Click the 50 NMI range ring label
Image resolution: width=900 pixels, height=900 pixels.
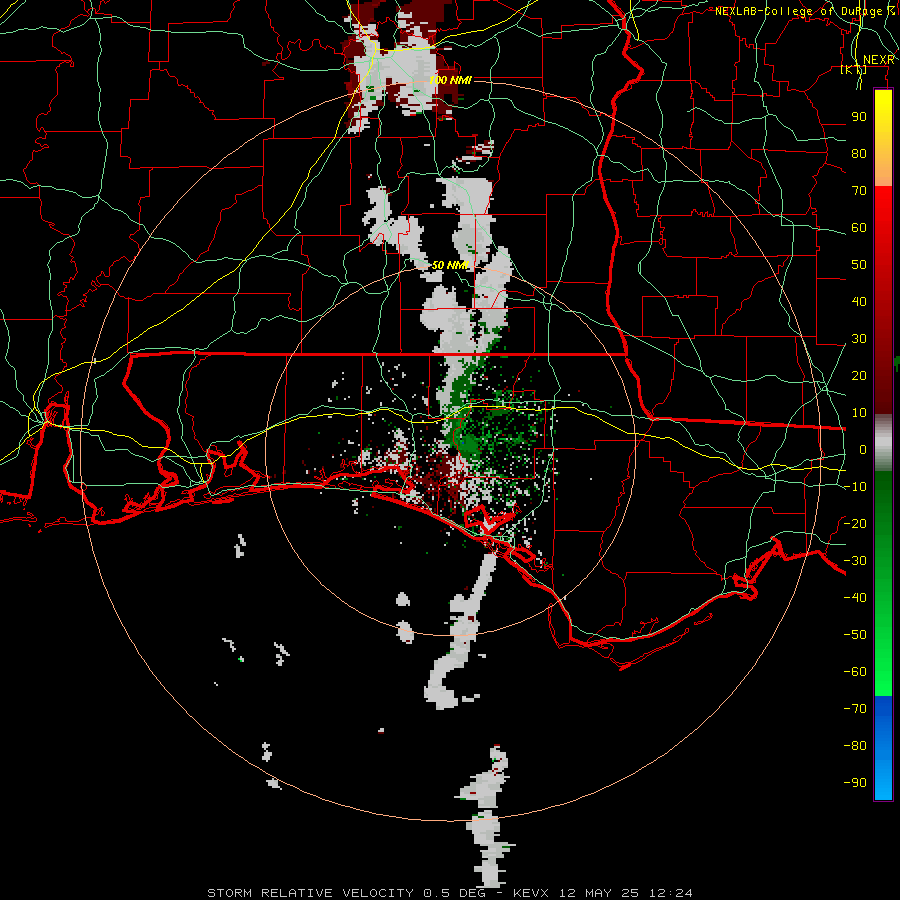pos(451,265)
